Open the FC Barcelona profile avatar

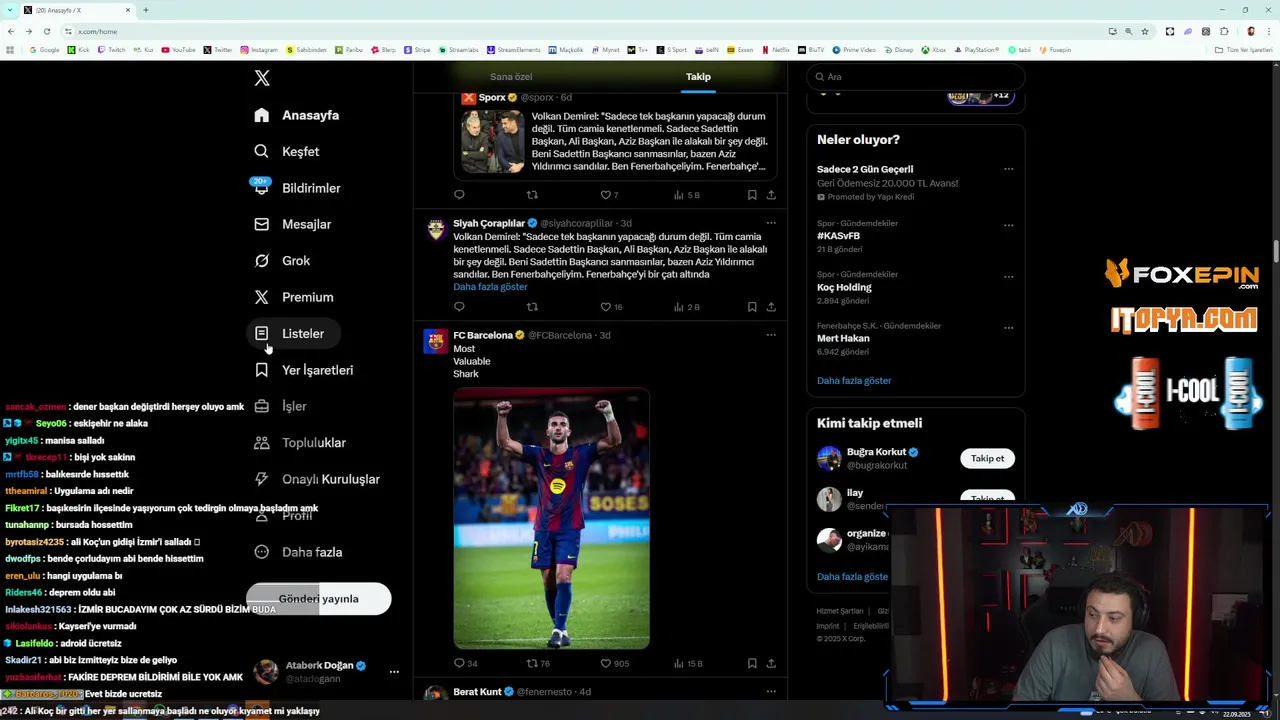[x=436, y=342]
